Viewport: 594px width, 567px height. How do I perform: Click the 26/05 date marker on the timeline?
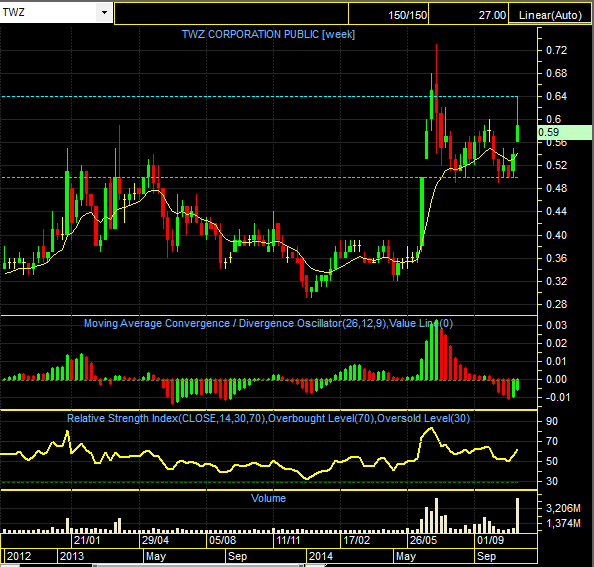(424, 540)
